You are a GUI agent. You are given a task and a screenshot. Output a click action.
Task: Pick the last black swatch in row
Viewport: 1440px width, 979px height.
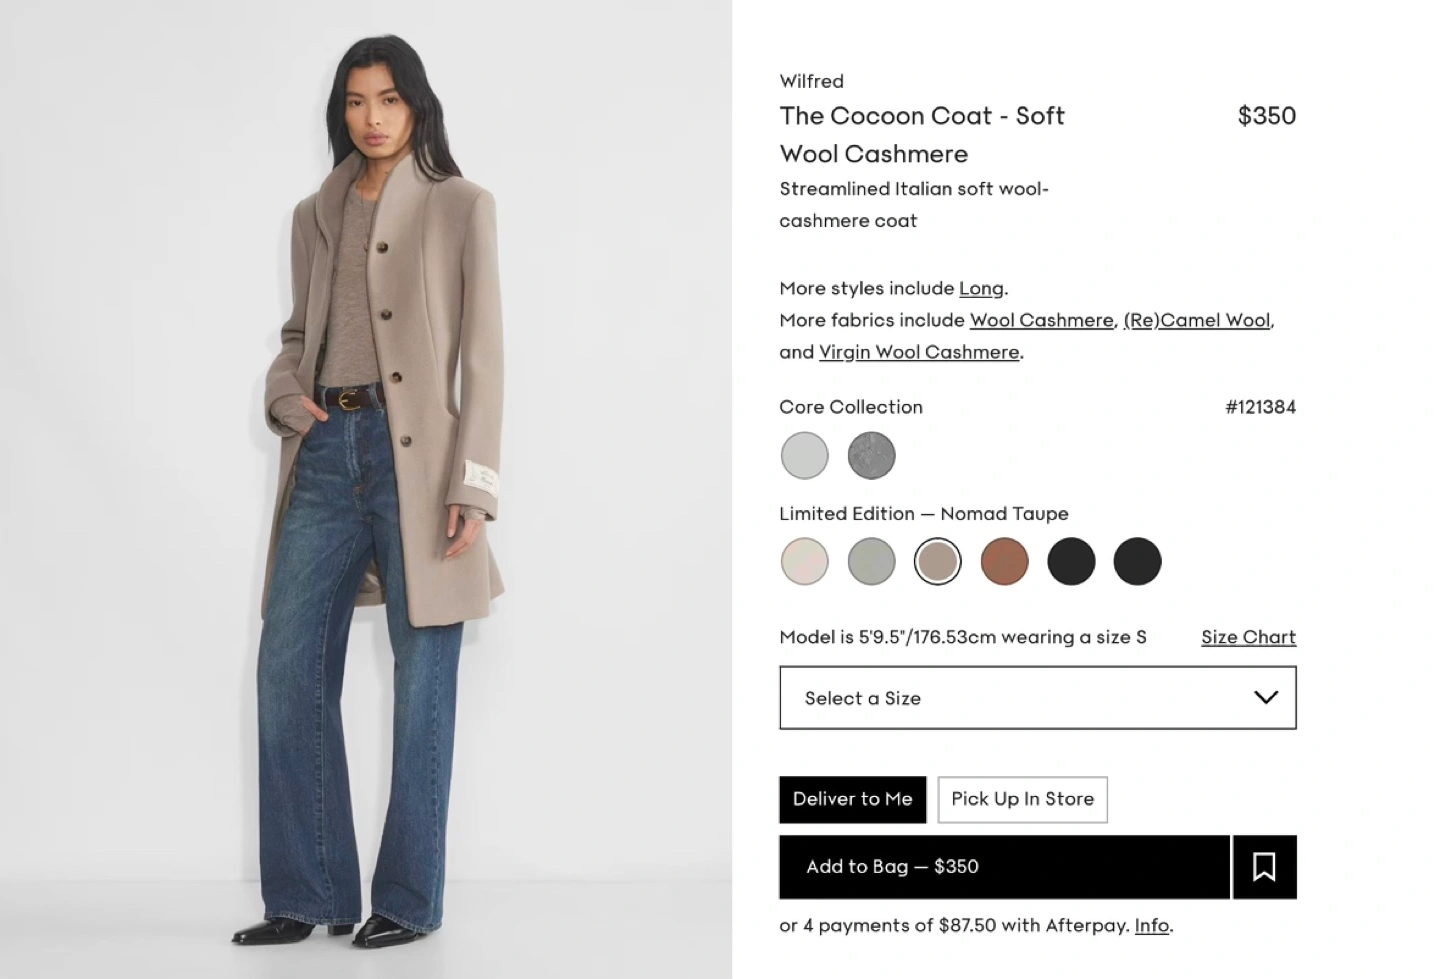[x=1137, y=561]
